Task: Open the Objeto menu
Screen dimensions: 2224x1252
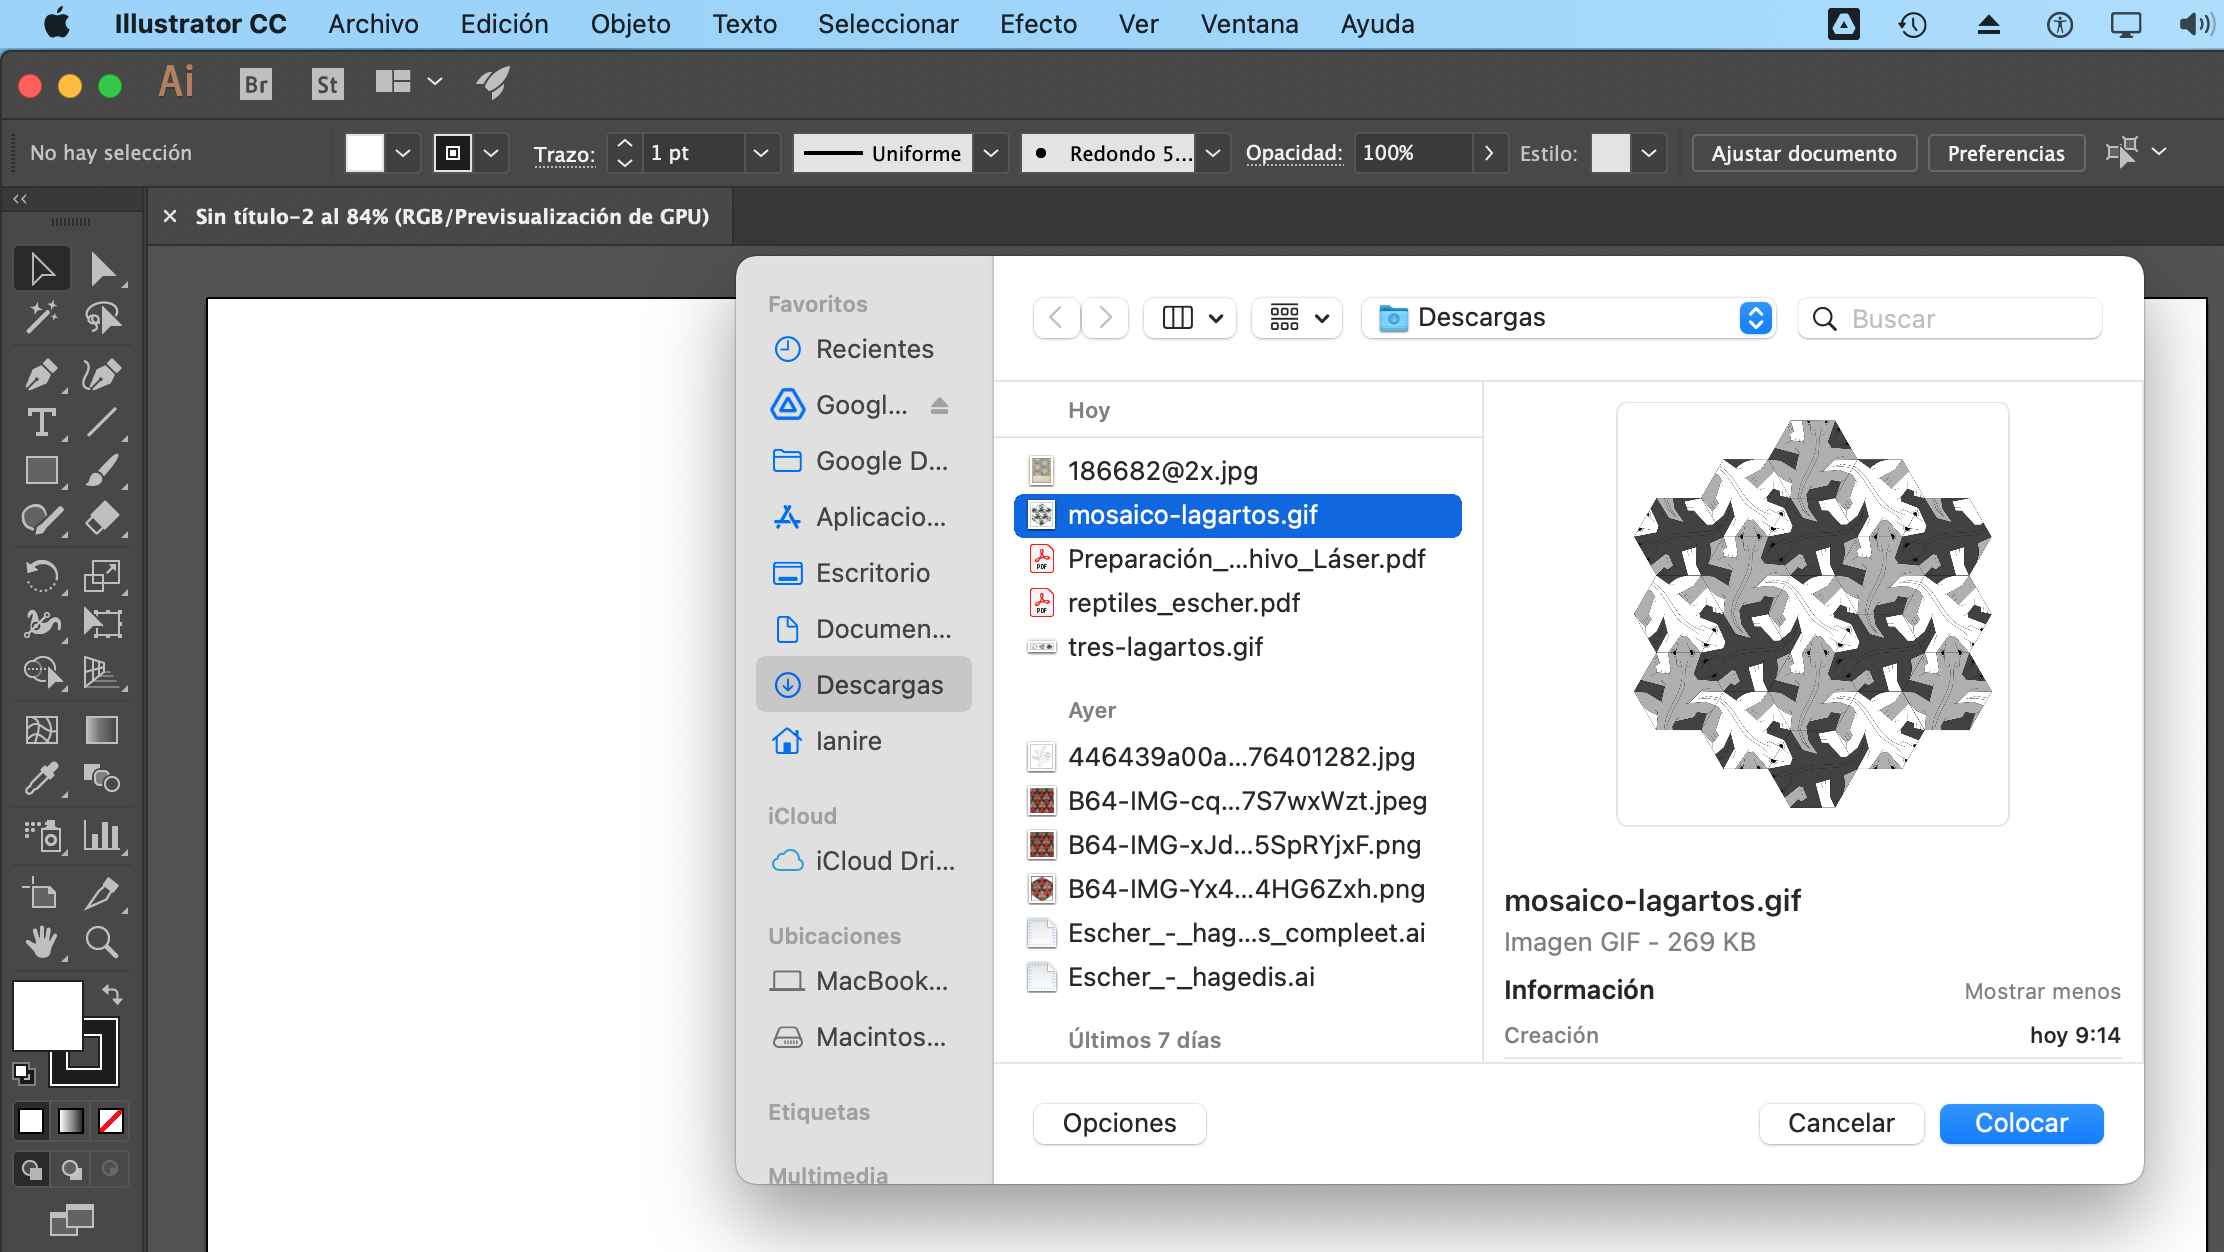Action: click(630, 24)
